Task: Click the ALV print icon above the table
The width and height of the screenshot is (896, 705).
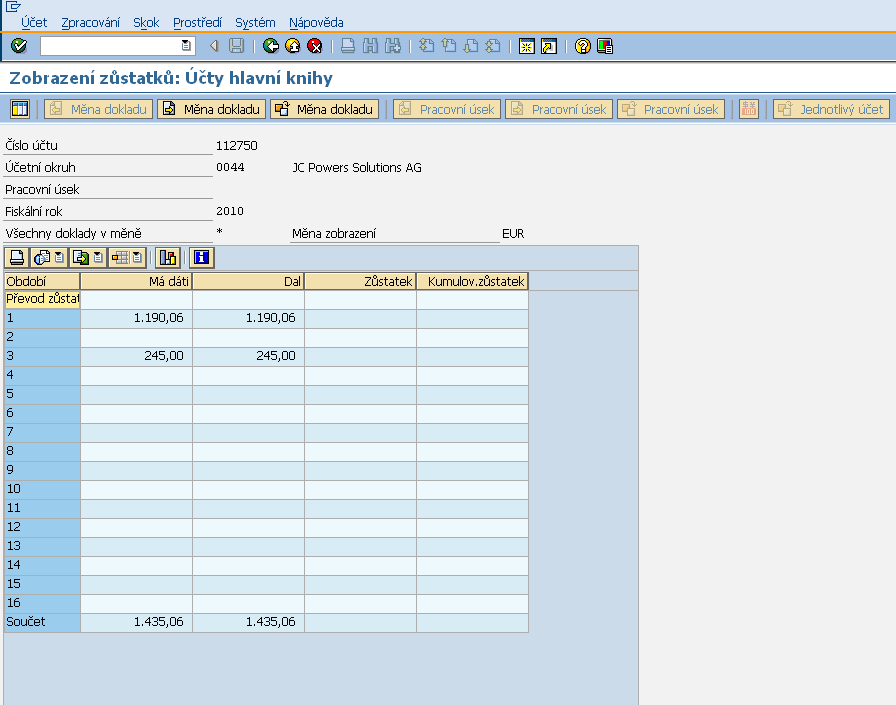Action: (x=17, y=258)
